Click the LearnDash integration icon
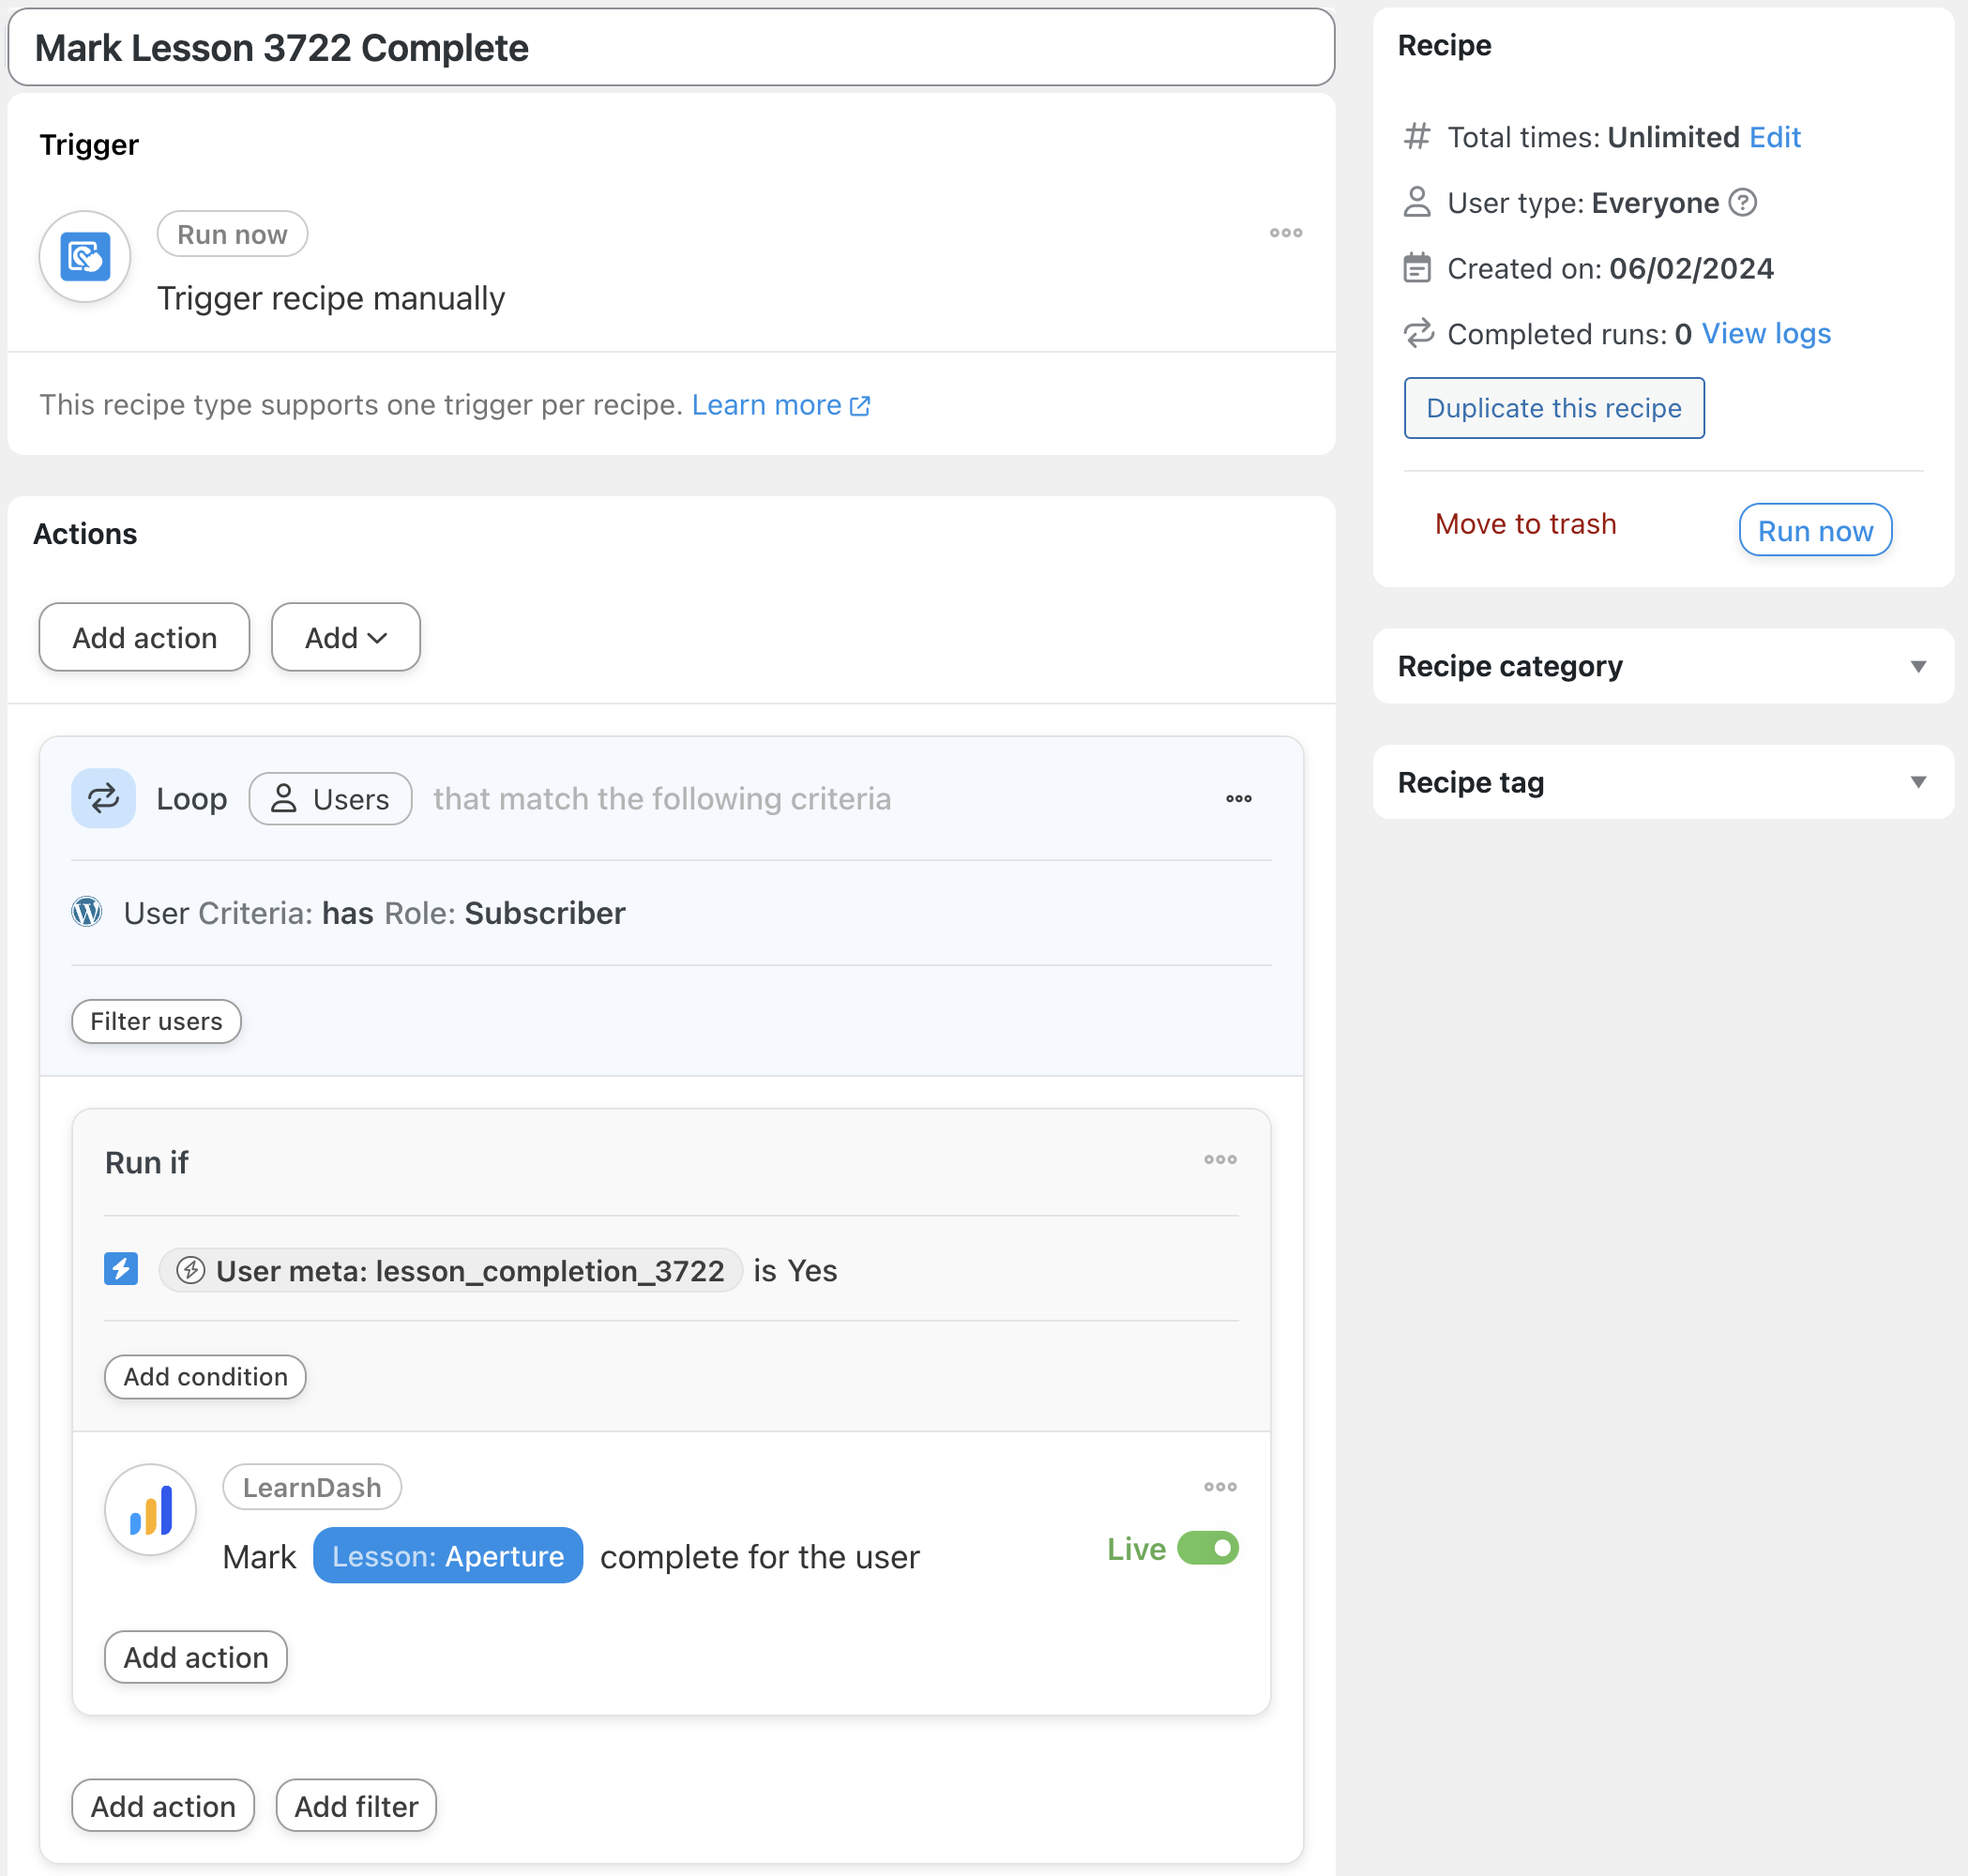 [x=150, y=1509]
